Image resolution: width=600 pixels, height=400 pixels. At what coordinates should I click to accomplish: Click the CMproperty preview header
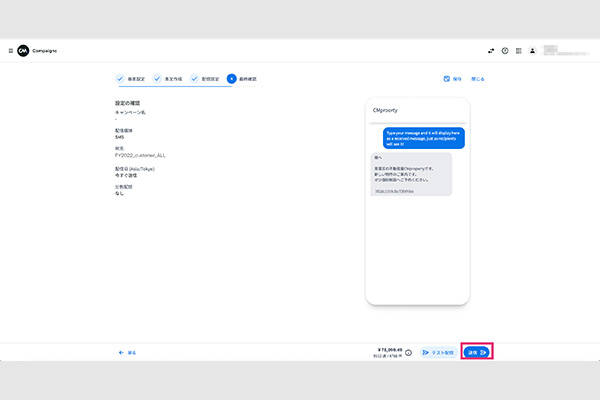[387, 109]
